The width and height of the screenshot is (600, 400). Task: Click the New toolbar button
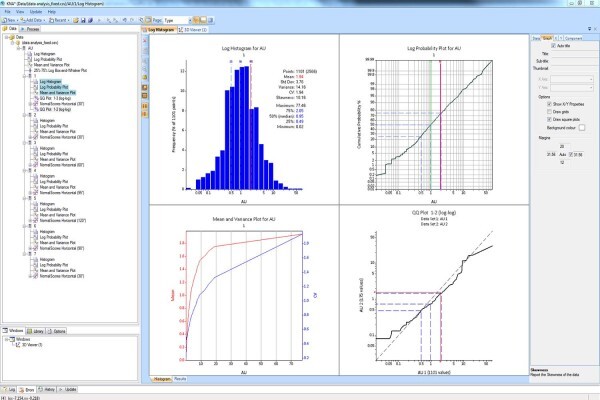point(10,20)
